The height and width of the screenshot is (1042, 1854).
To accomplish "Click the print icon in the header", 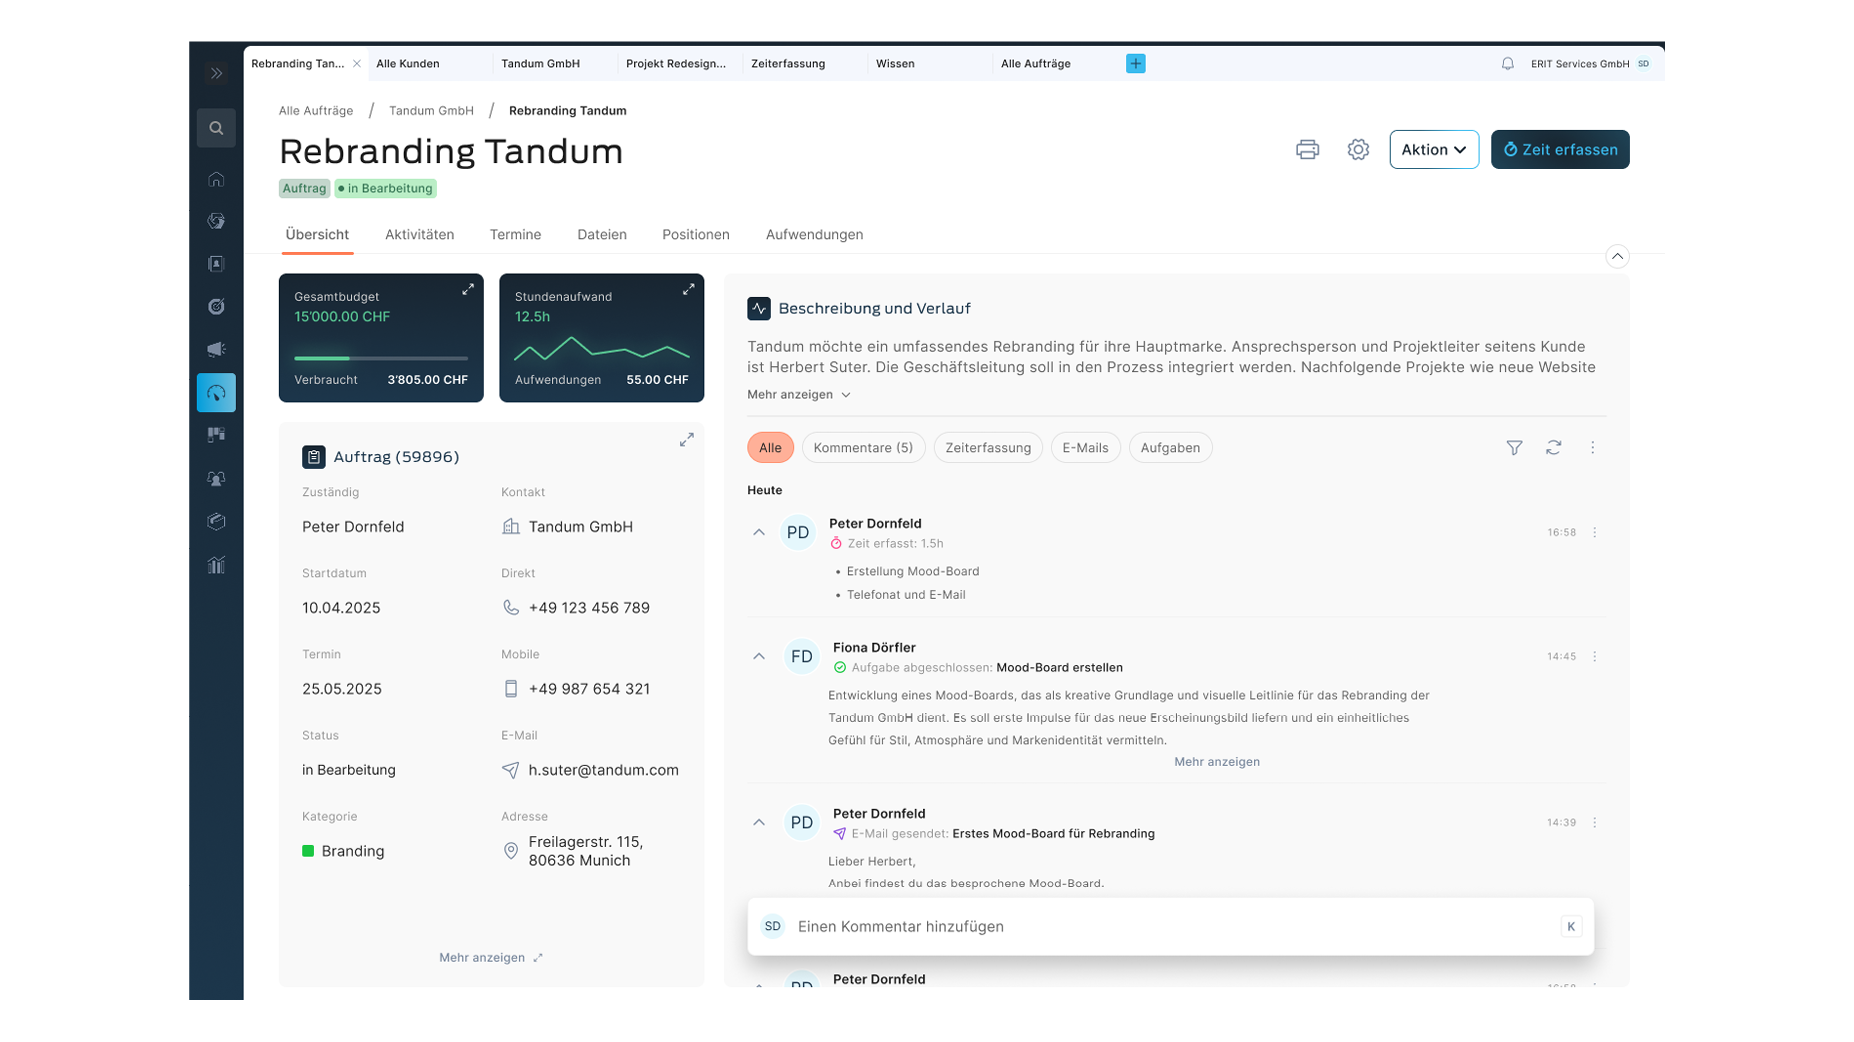I will (x=1307, y=150).
